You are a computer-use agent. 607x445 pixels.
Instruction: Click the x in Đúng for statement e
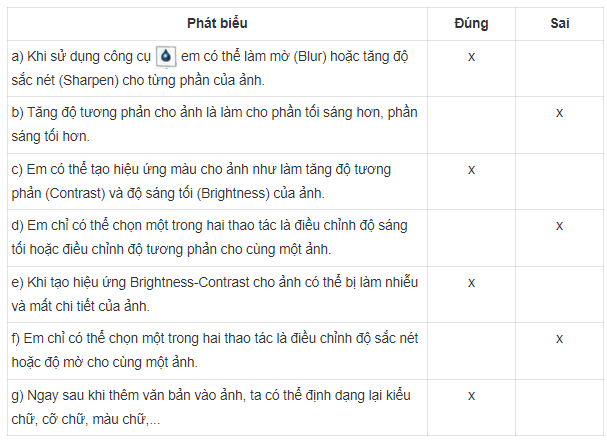coord(471,282)
